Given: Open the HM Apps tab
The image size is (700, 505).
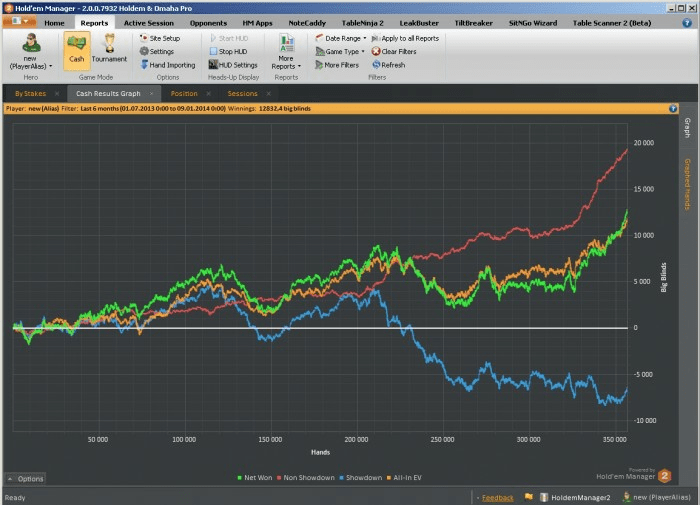Looking at the screenshot, I should pyautogui.click(x=258, y=23).
